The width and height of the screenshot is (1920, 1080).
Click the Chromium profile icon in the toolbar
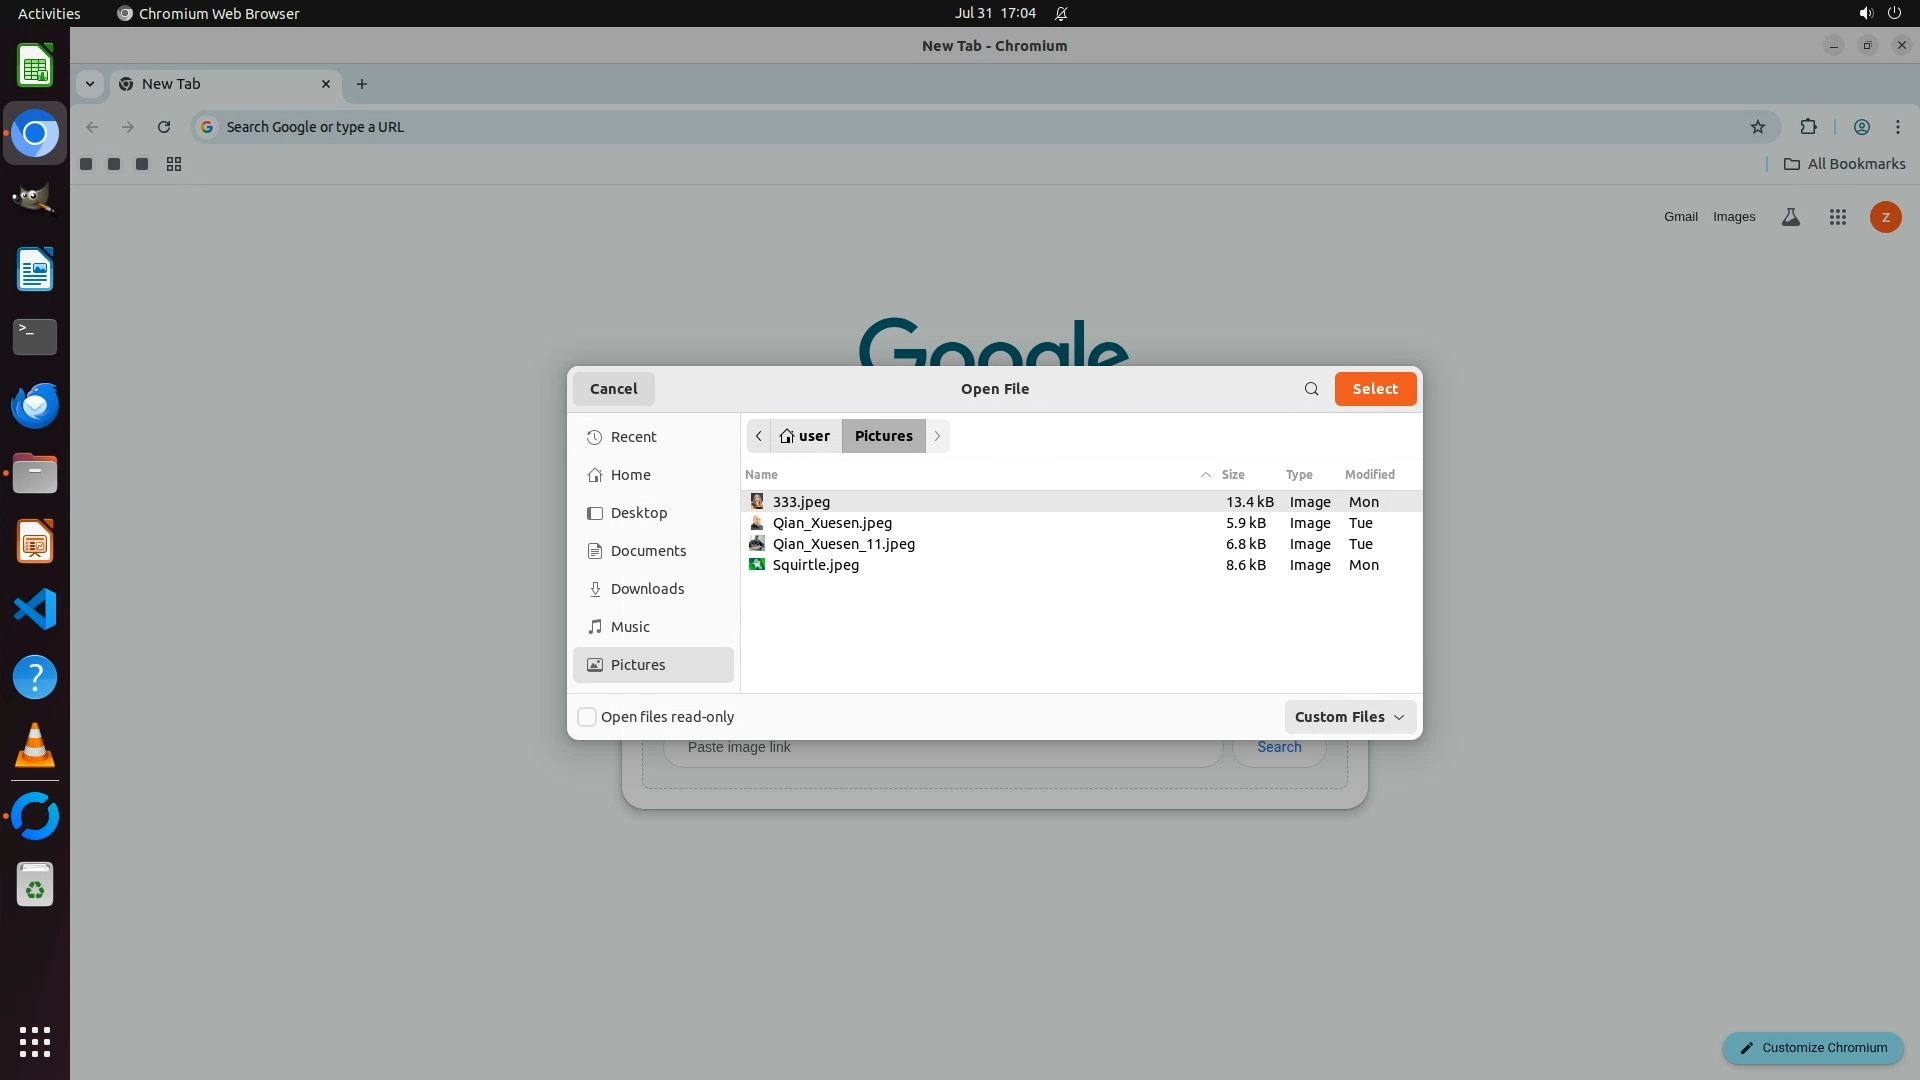pos(1862,127)
